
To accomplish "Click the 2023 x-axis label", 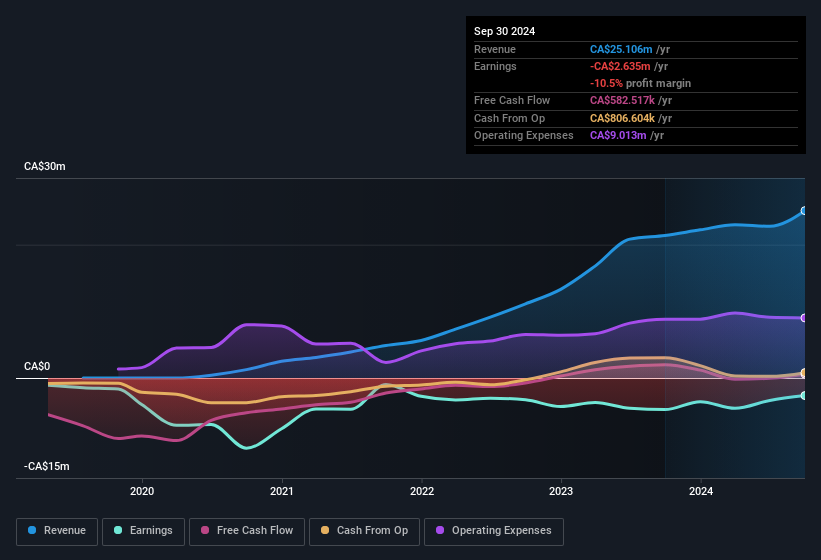I will (561, 491).
